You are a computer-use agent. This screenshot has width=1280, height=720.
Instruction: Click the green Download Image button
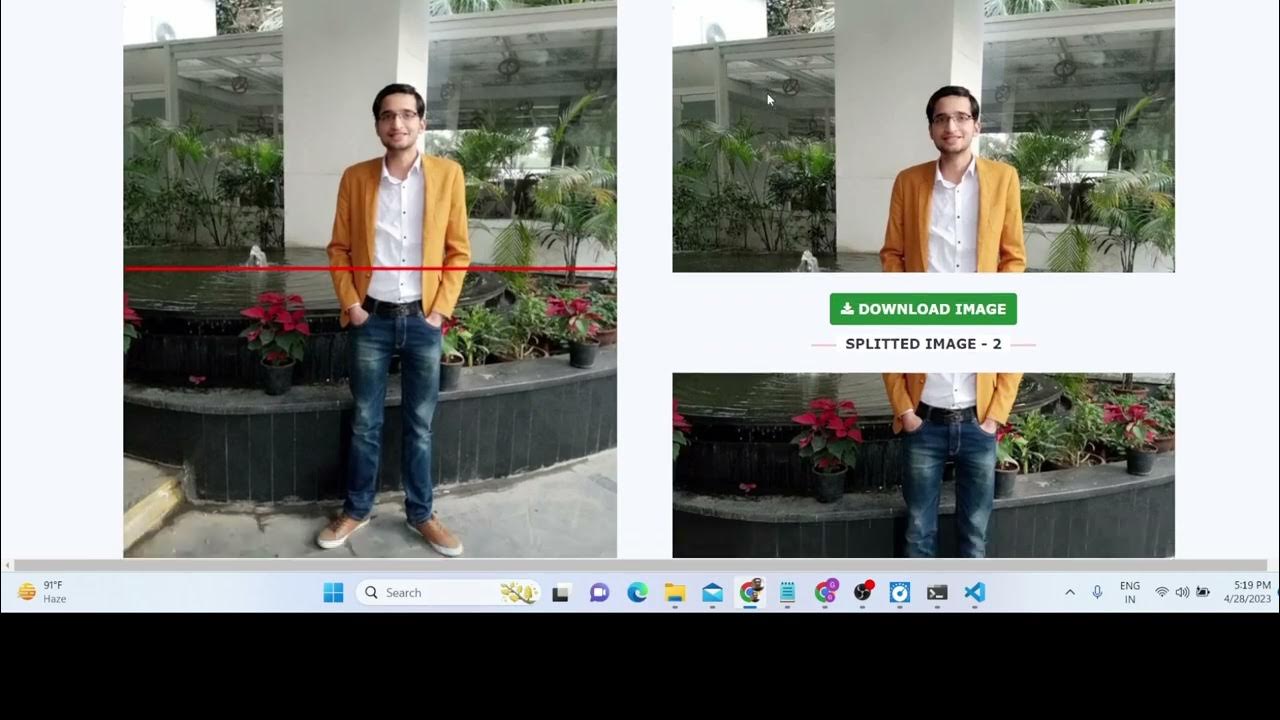(923, 309)
